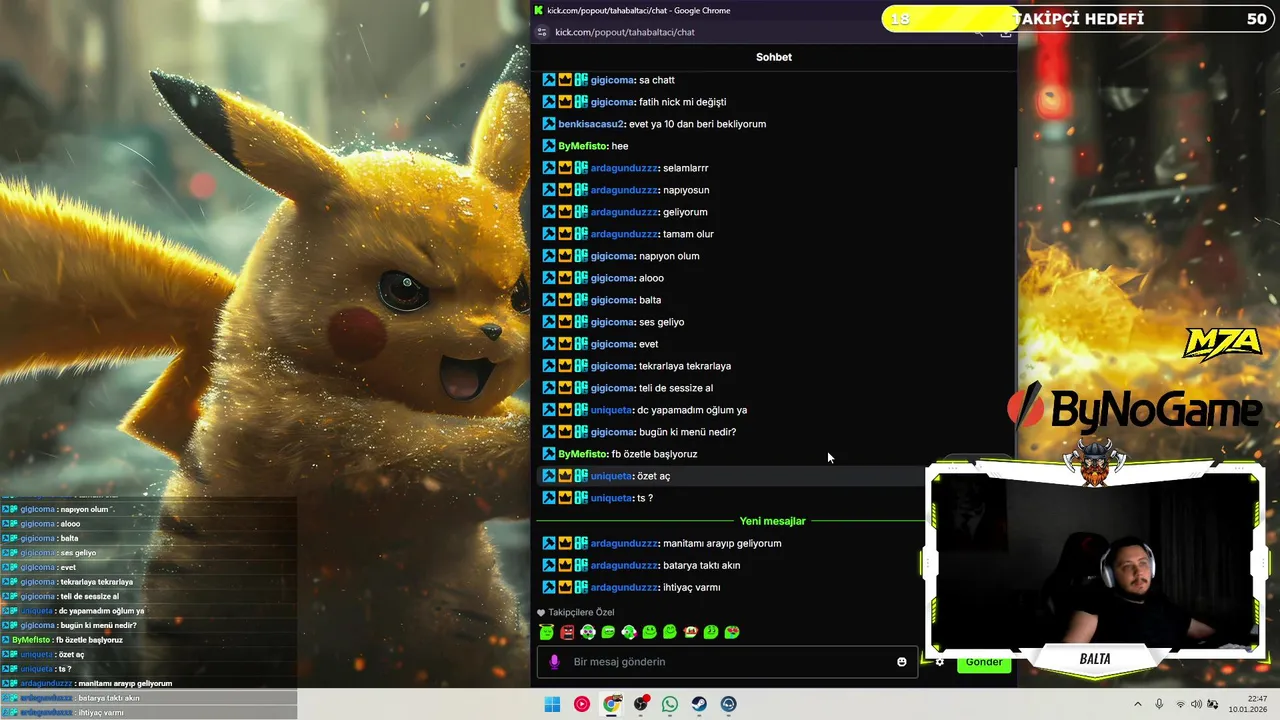Screen dimensions: 1280x720
Task: Open YouTube Music from the taskbar
Action: pyautogui.click(x=582, y=704)
